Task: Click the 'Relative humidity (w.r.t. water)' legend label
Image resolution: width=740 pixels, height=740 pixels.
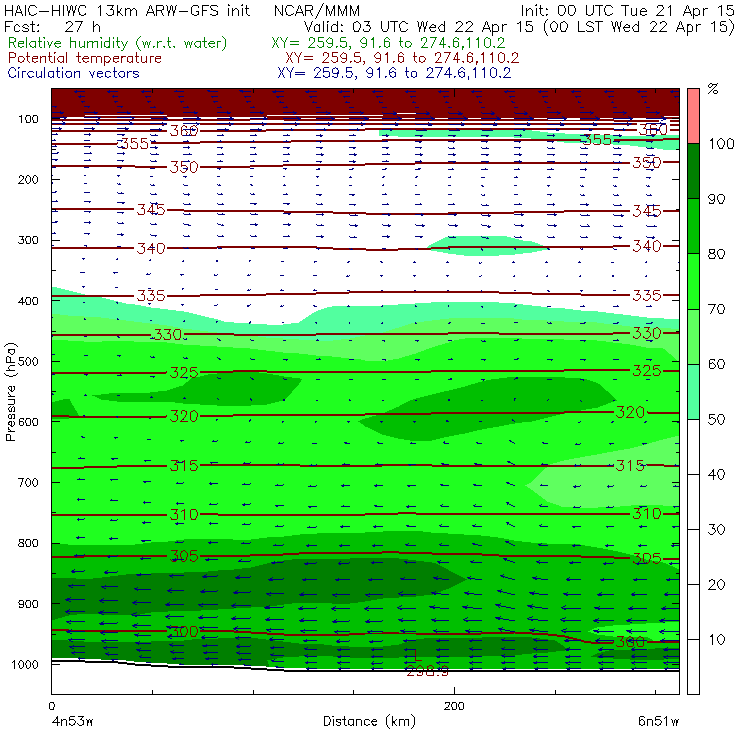Action: (118, 43)
